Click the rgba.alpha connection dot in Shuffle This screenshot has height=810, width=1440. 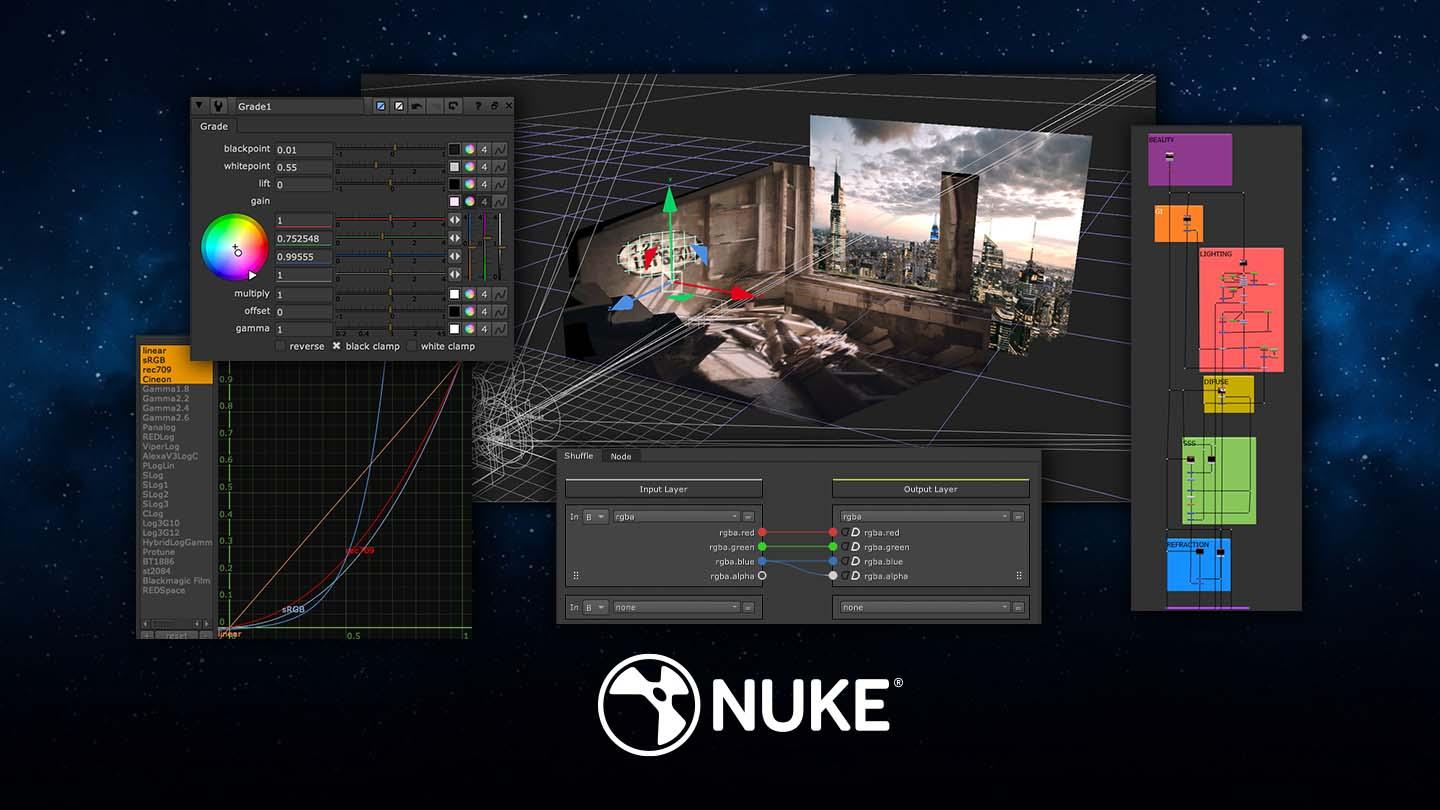tap(762, 575)
